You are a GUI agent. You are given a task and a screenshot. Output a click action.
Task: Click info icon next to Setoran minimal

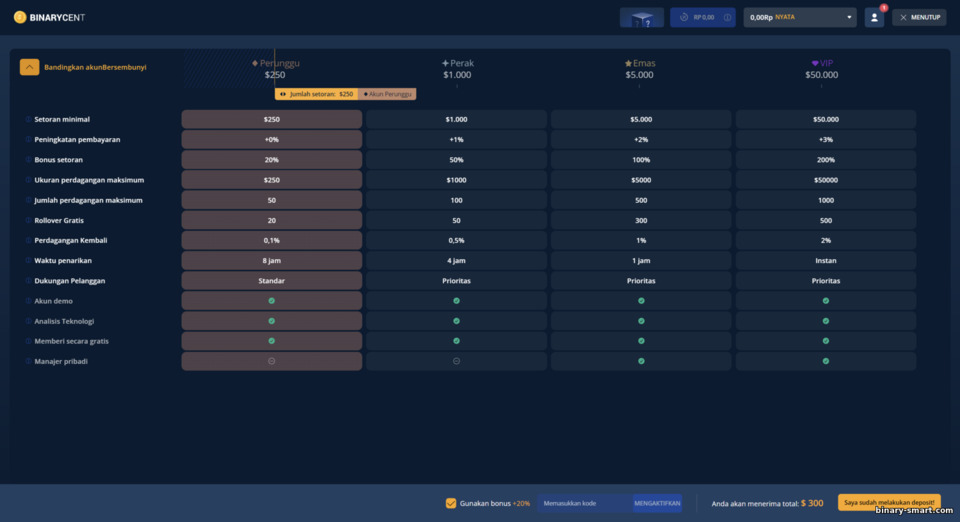pyautogui.click(x=28, y=119)
